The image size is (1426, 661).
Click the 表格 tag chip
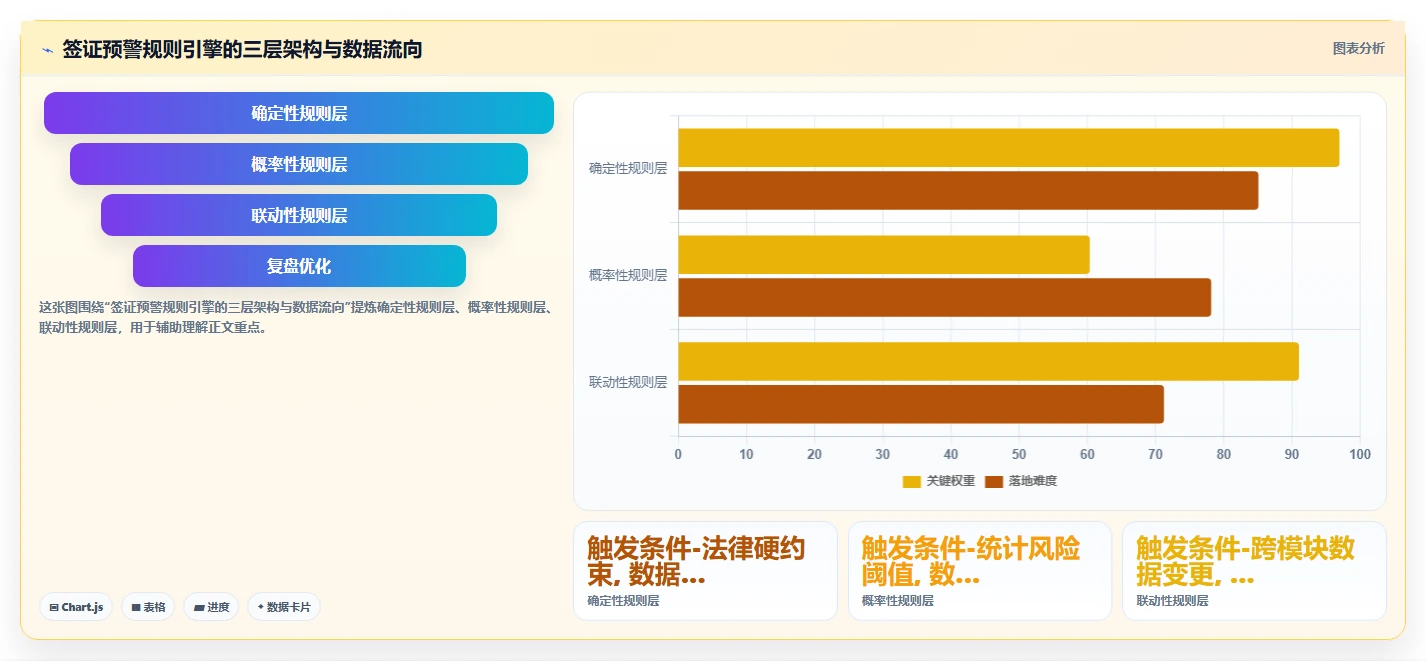tap(148, 607)
